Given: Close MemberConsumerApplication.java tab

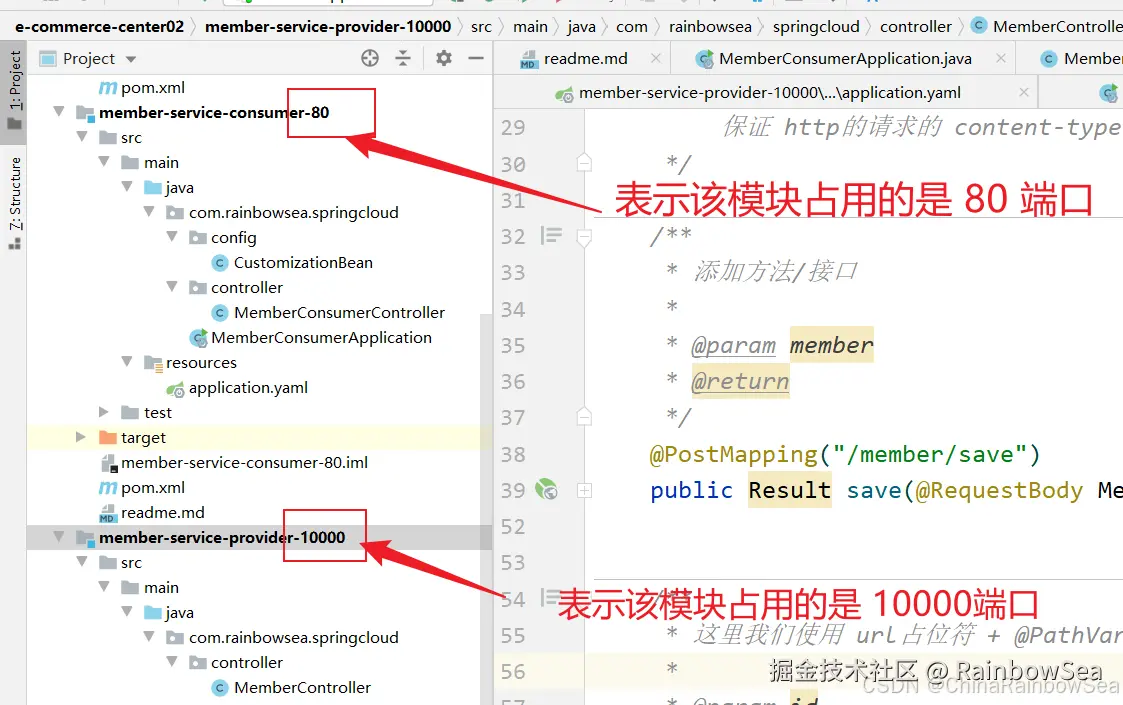Looking at the screenshot, I should [x=1001, y=58].
